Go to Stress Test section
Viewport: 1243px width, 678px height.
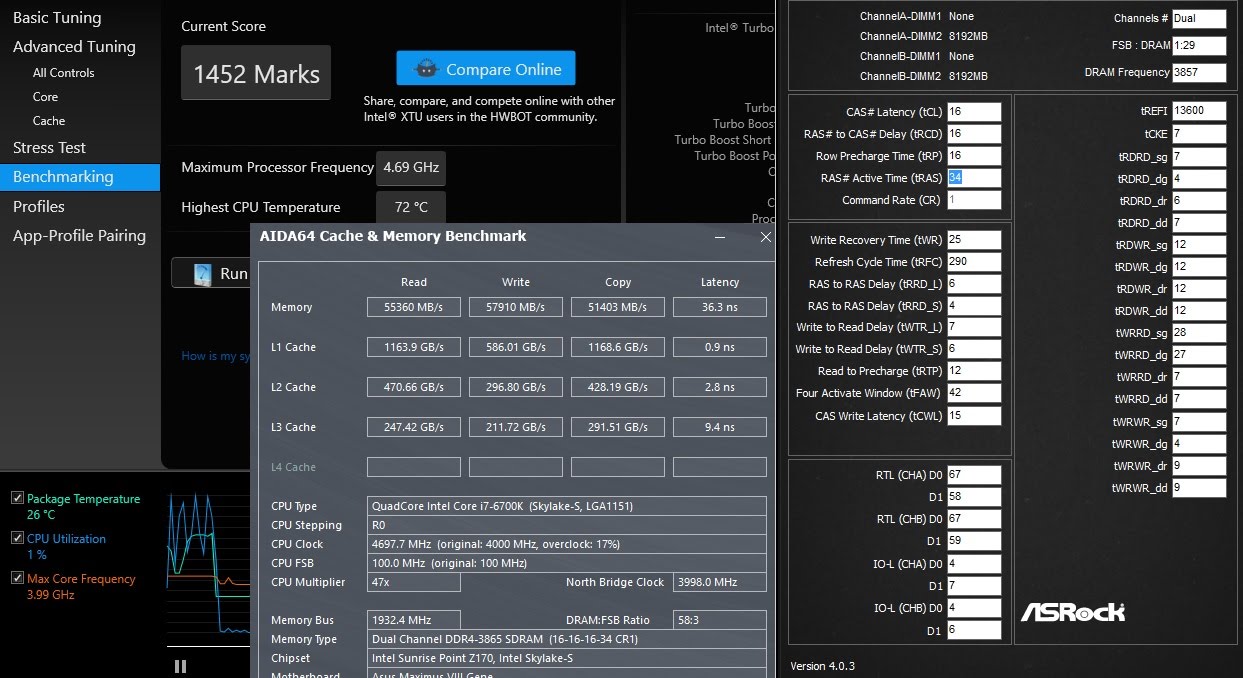click(49, 148)
